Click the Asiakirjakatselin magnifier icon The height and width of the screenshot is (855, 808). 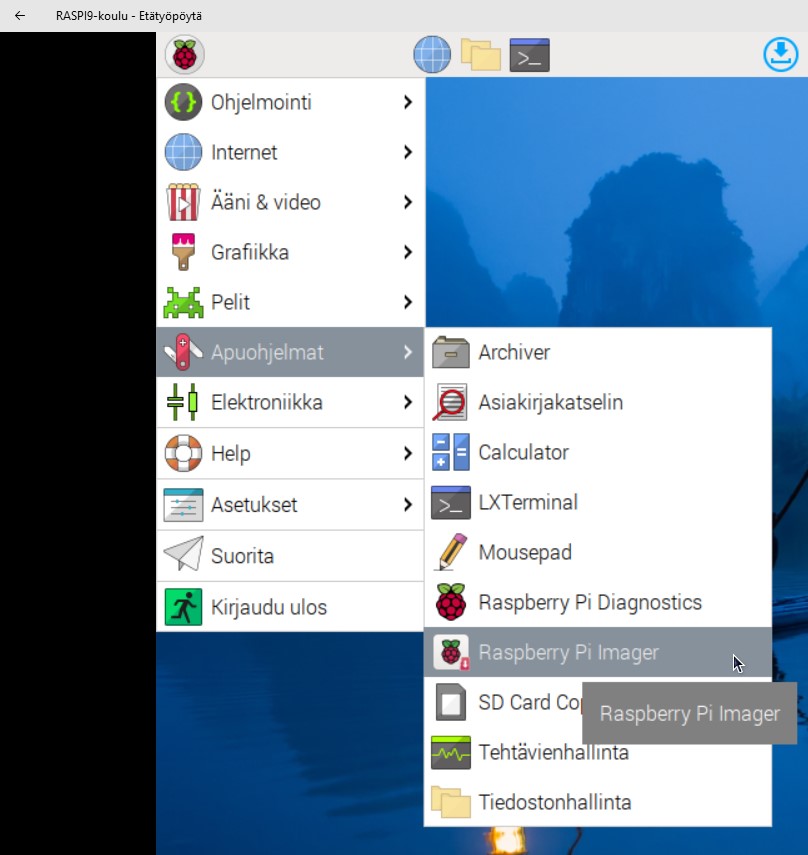pyautogui.click(x=450, y=402)
